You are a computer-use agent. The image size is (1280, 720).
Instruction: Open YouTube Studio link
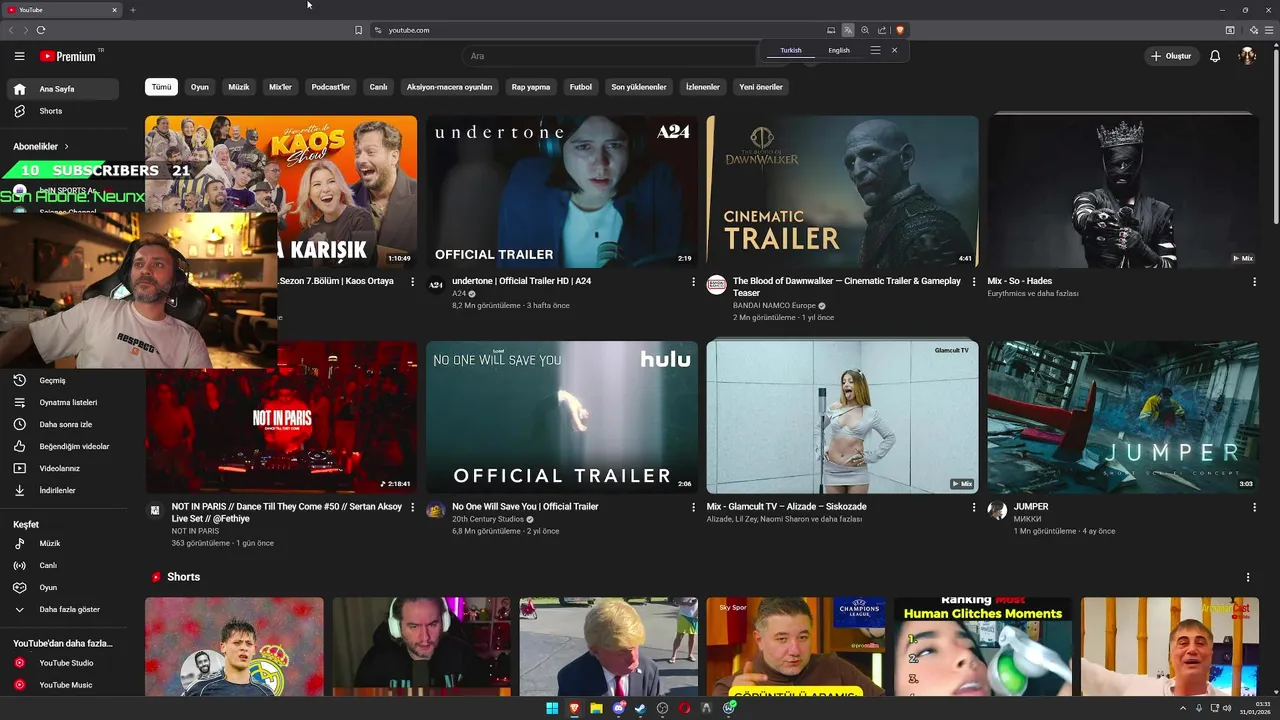pos(63,663)
